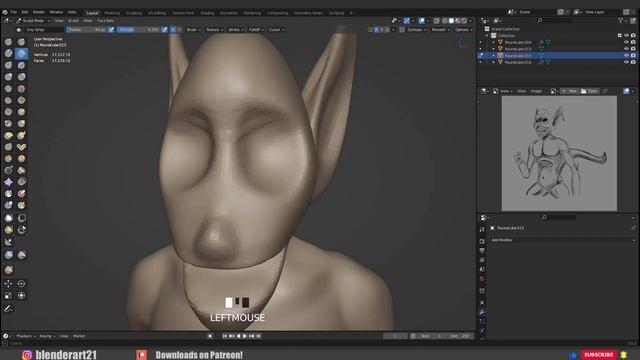Screen dimensions: 640x360
Task: Select the Box Mask tool
Action: click(8, 218)
